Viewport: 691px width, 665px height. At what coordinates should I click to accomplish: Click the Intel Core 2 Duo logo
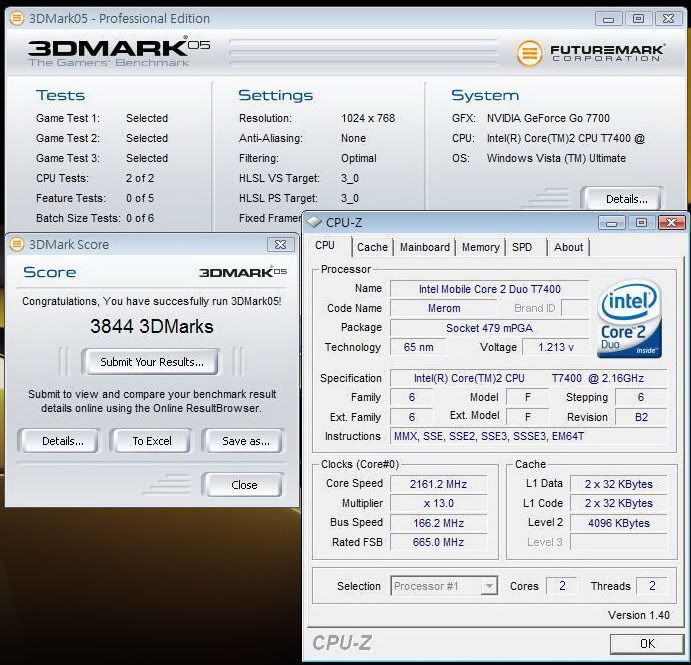coord(629,318)
